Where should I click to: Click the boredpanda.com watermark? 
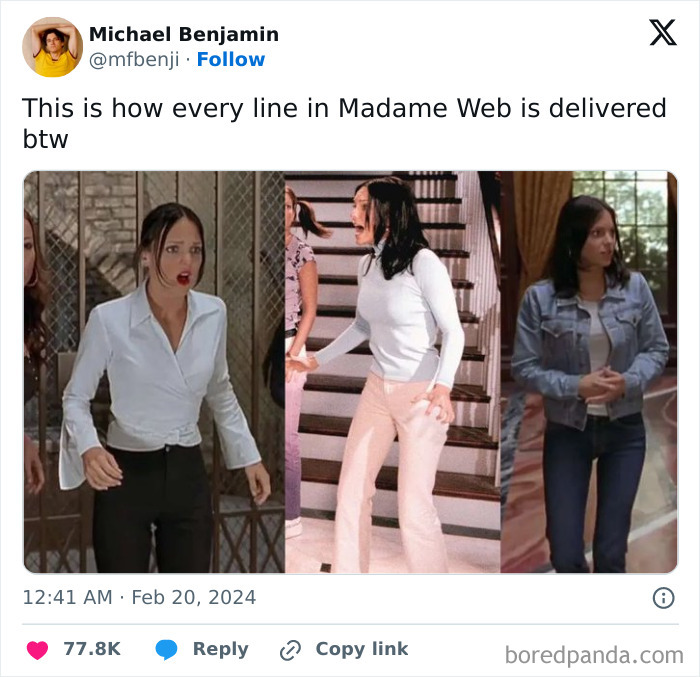click(x=594, y=656)
